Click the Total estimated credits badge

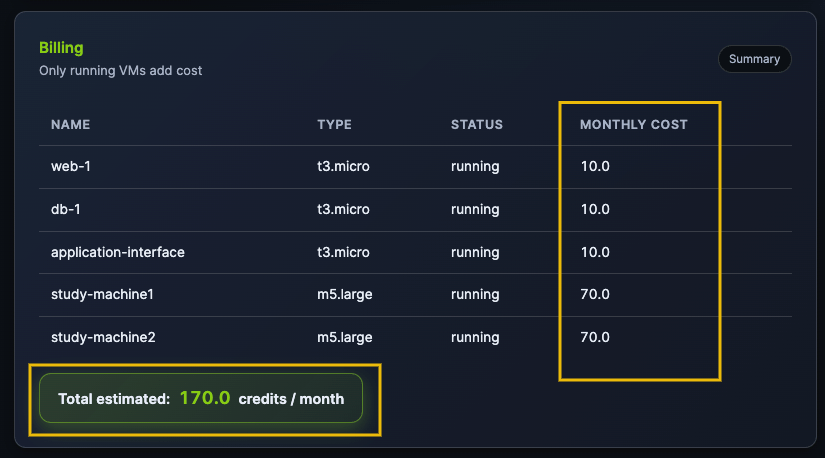click(201, 398)
